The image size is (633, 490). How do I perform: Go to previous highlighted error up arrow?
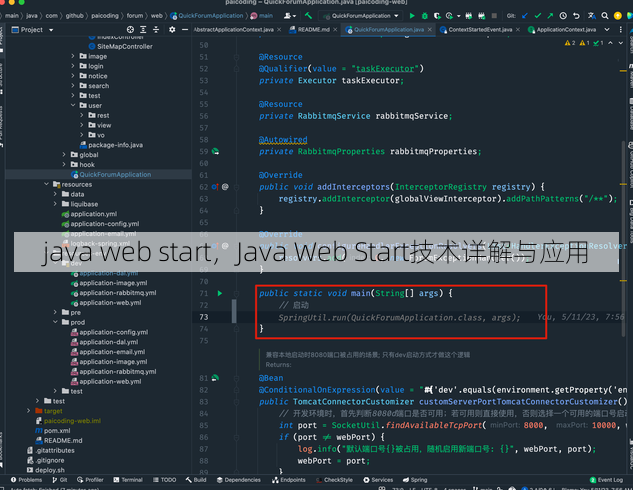point(610,43)
